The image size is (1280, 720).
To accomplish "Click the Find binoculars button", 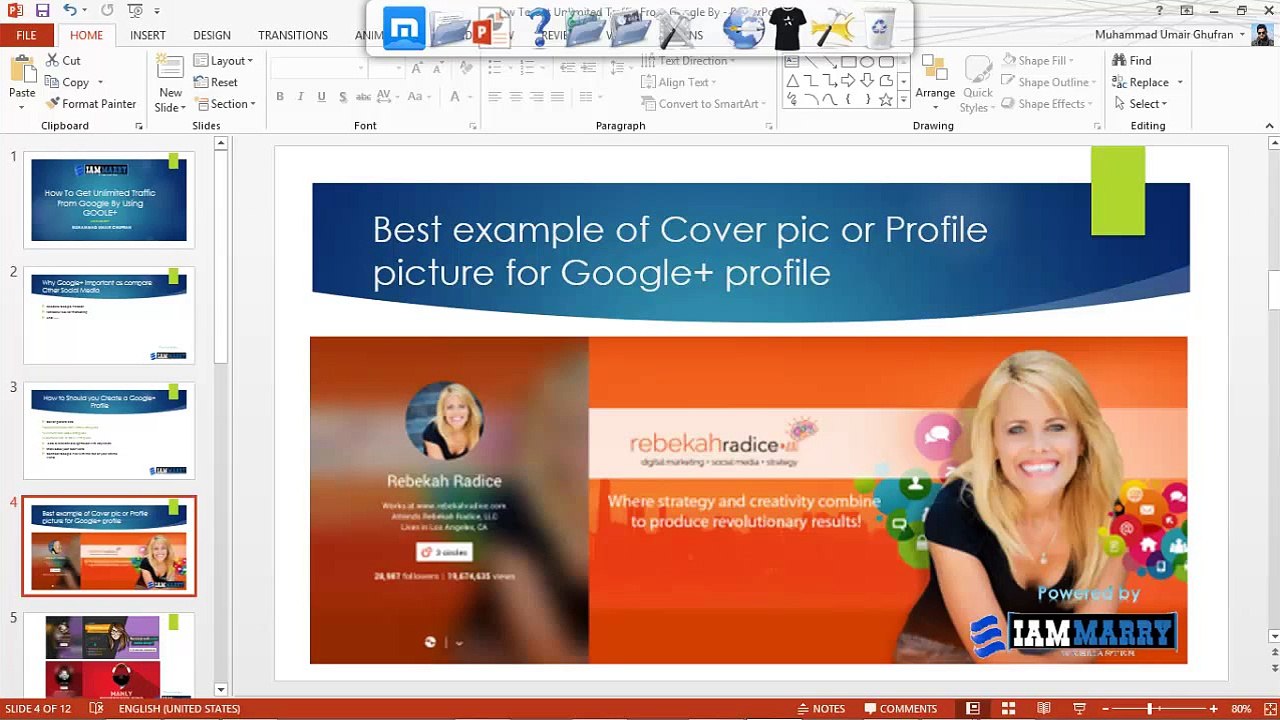I will [x=1132, y=60].
